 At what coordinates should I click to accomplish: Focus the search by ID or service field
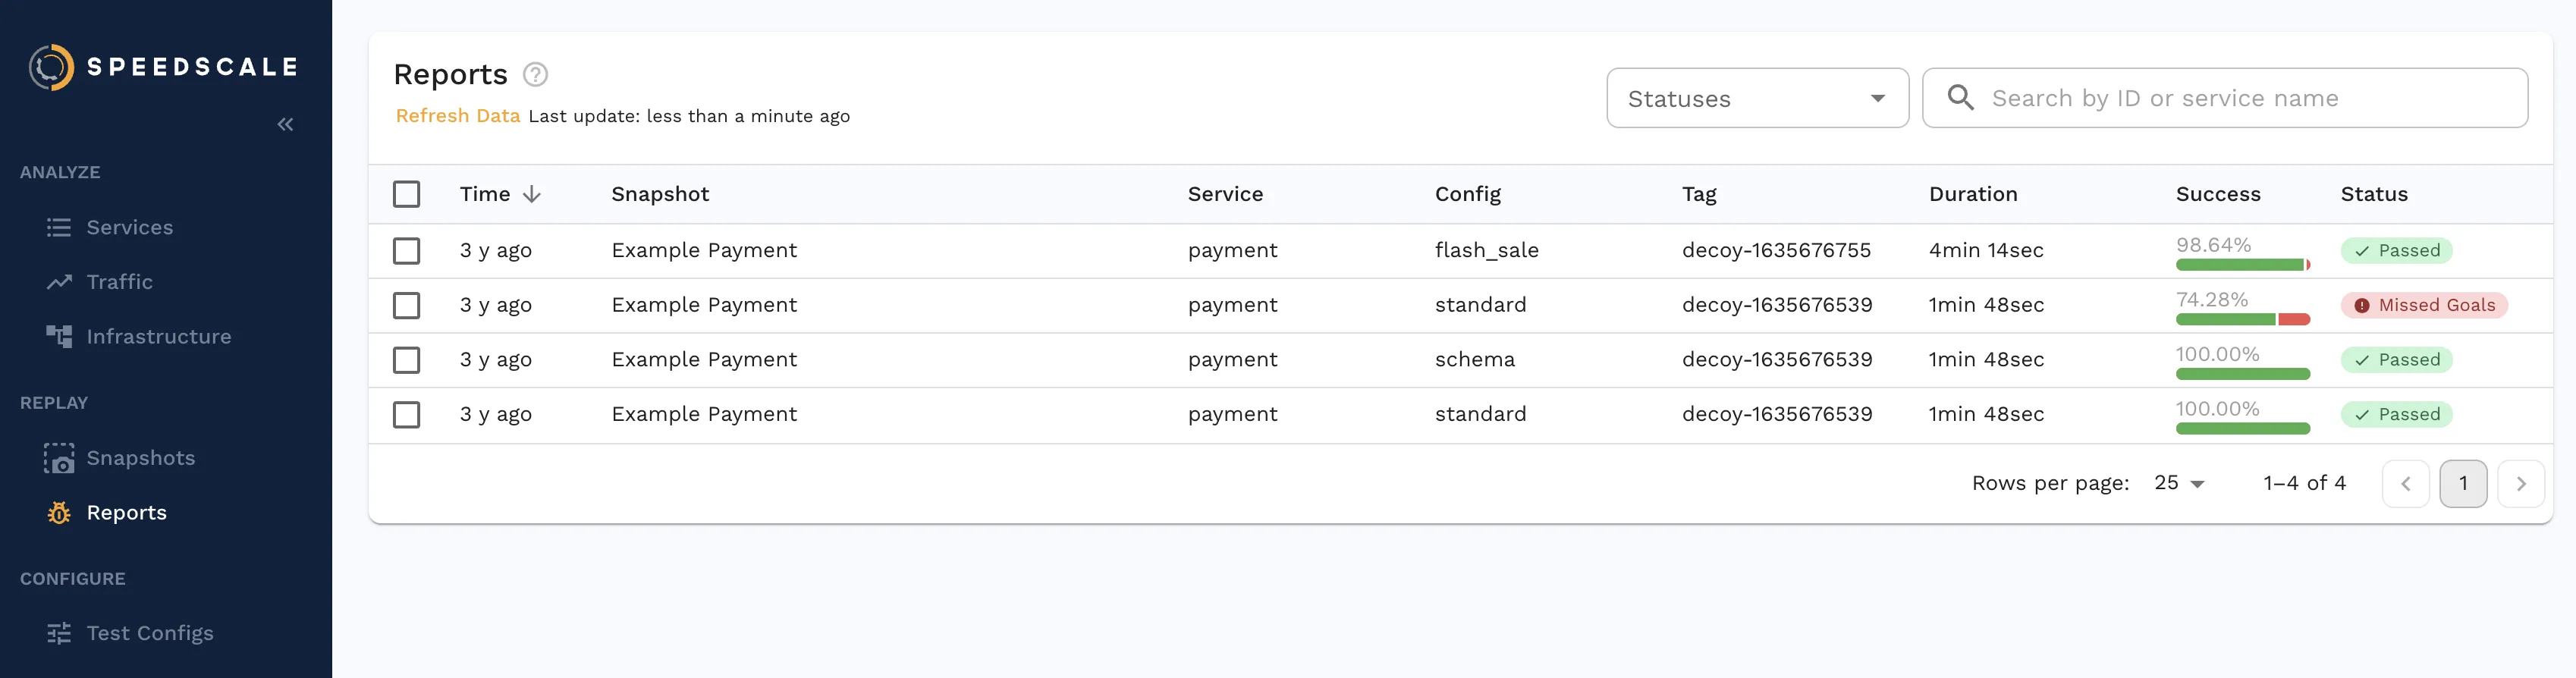click(x=2225, y=98)
